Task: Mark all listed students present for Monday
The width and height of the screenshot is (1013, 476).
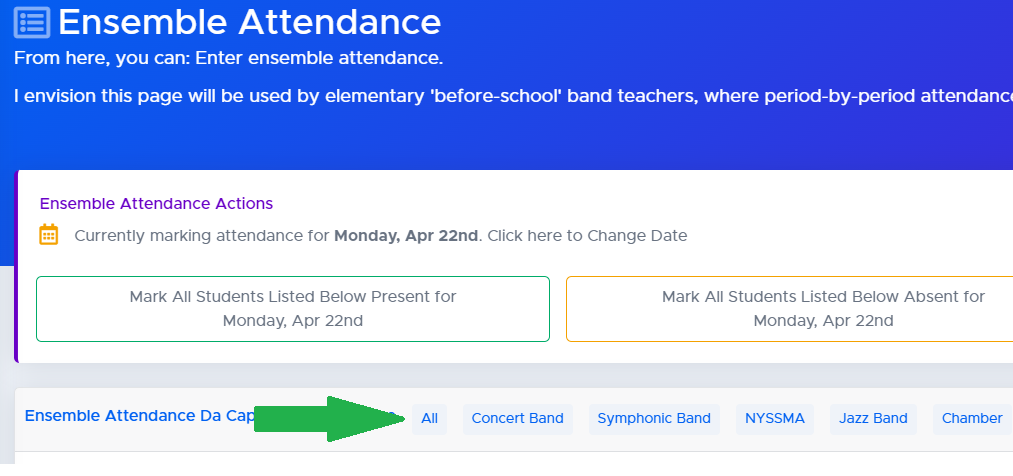Action: 293,309
